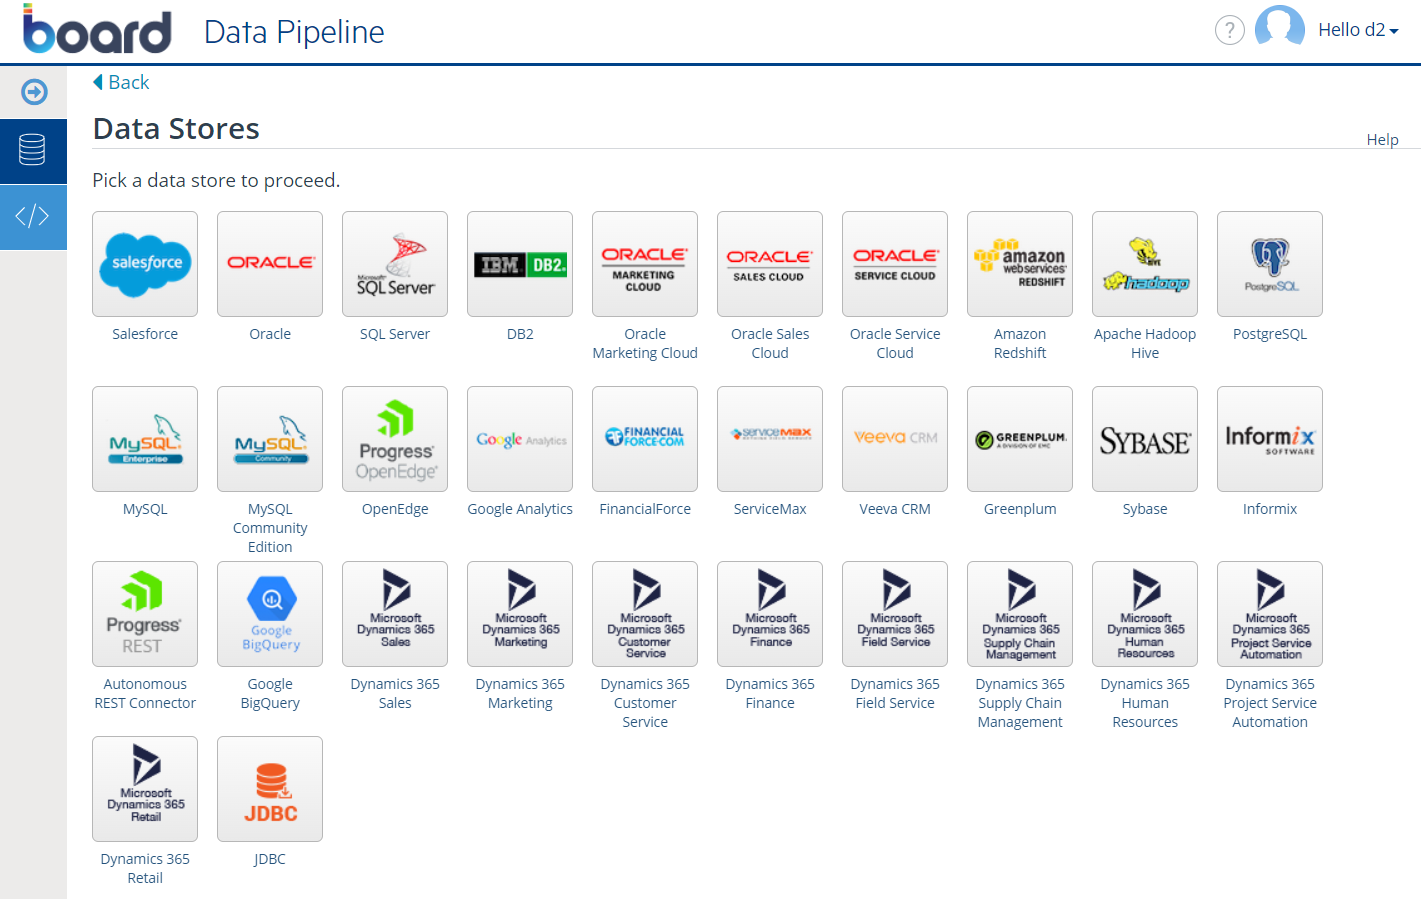Pick the Google BigQuery tile
Screen dimensions: 1421x899
[x=270, y=614]
